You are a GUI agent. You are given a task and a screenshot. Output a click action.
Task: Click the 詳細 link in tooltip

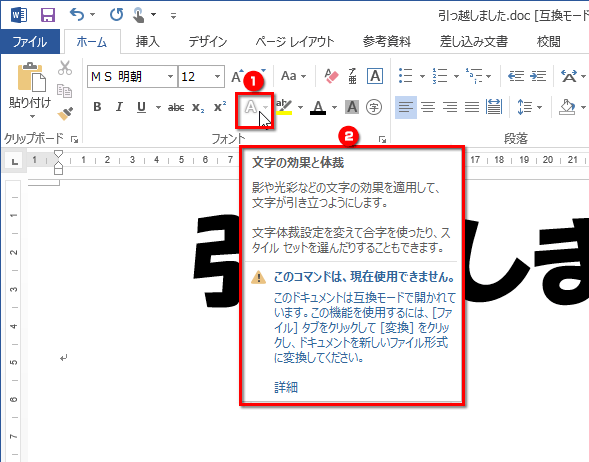click(286, 387)
